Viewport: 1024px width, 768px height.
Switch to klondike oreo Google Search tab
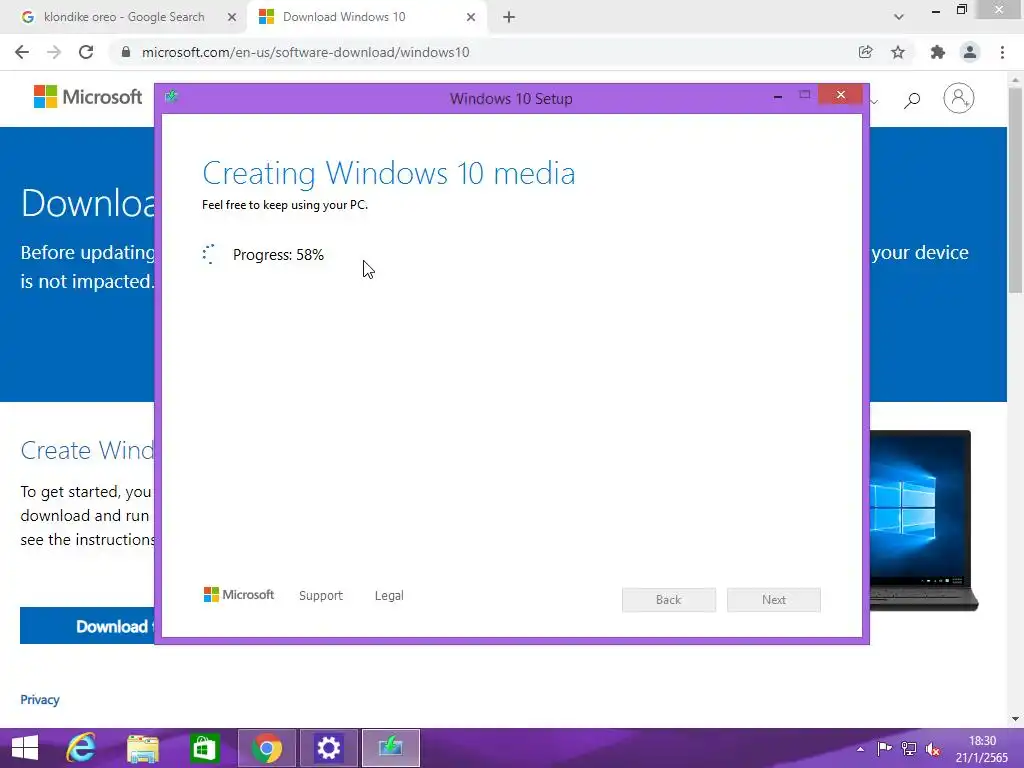(x=124, y=17)
